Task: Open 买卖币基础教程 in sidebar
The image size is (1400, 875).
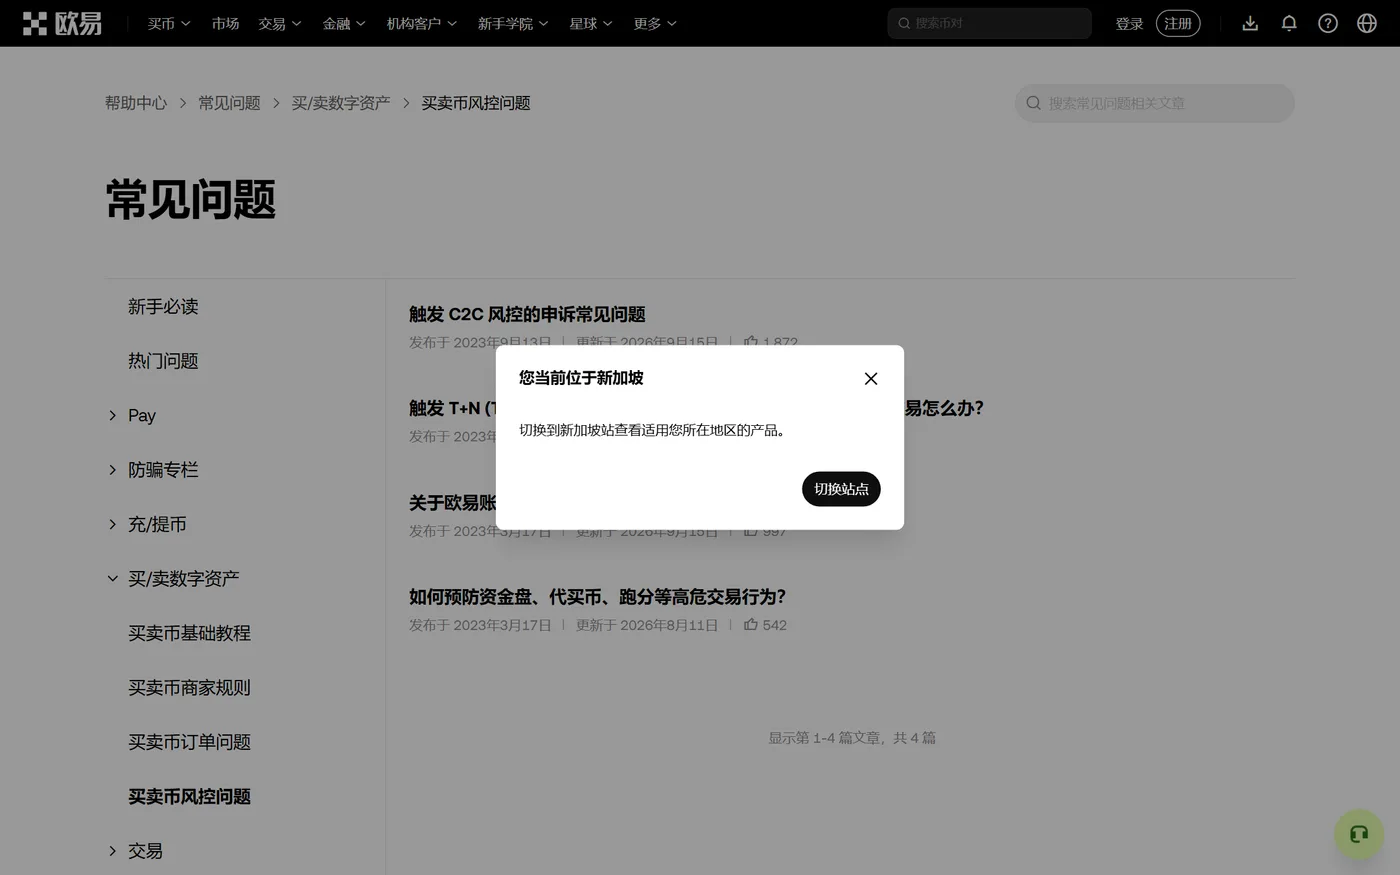Action: point(189,633)
